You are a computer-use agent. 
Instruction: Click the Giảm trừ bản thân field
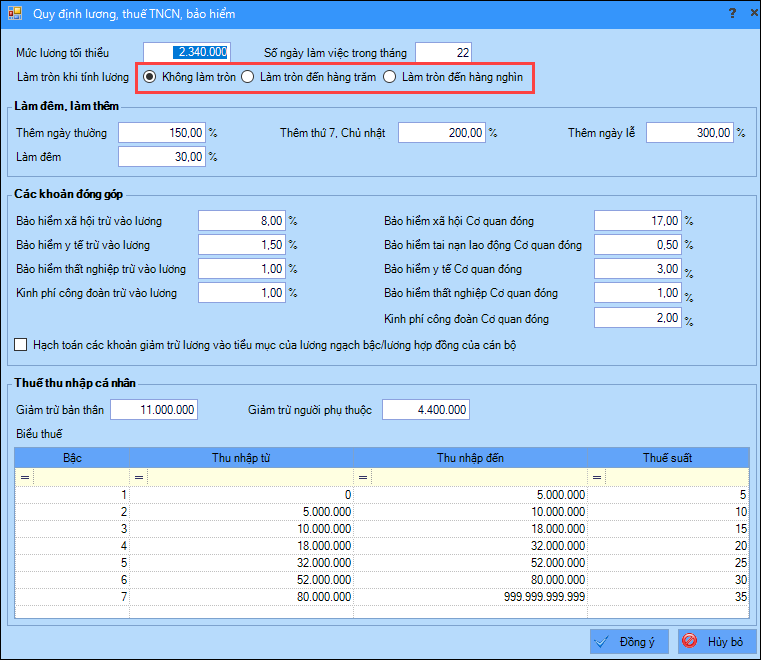tap(154, 410)
